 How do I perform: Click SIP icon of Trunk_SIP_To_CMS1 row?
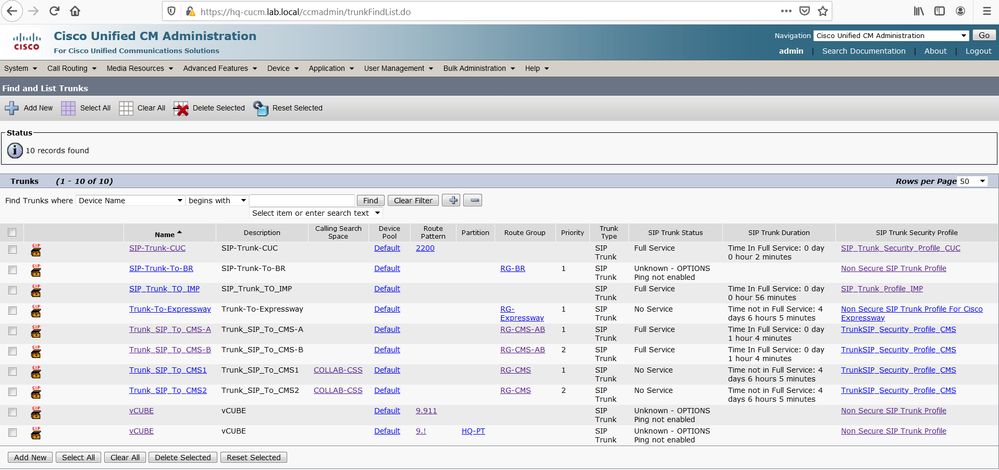pyautogui.click(x=36, y=373)
